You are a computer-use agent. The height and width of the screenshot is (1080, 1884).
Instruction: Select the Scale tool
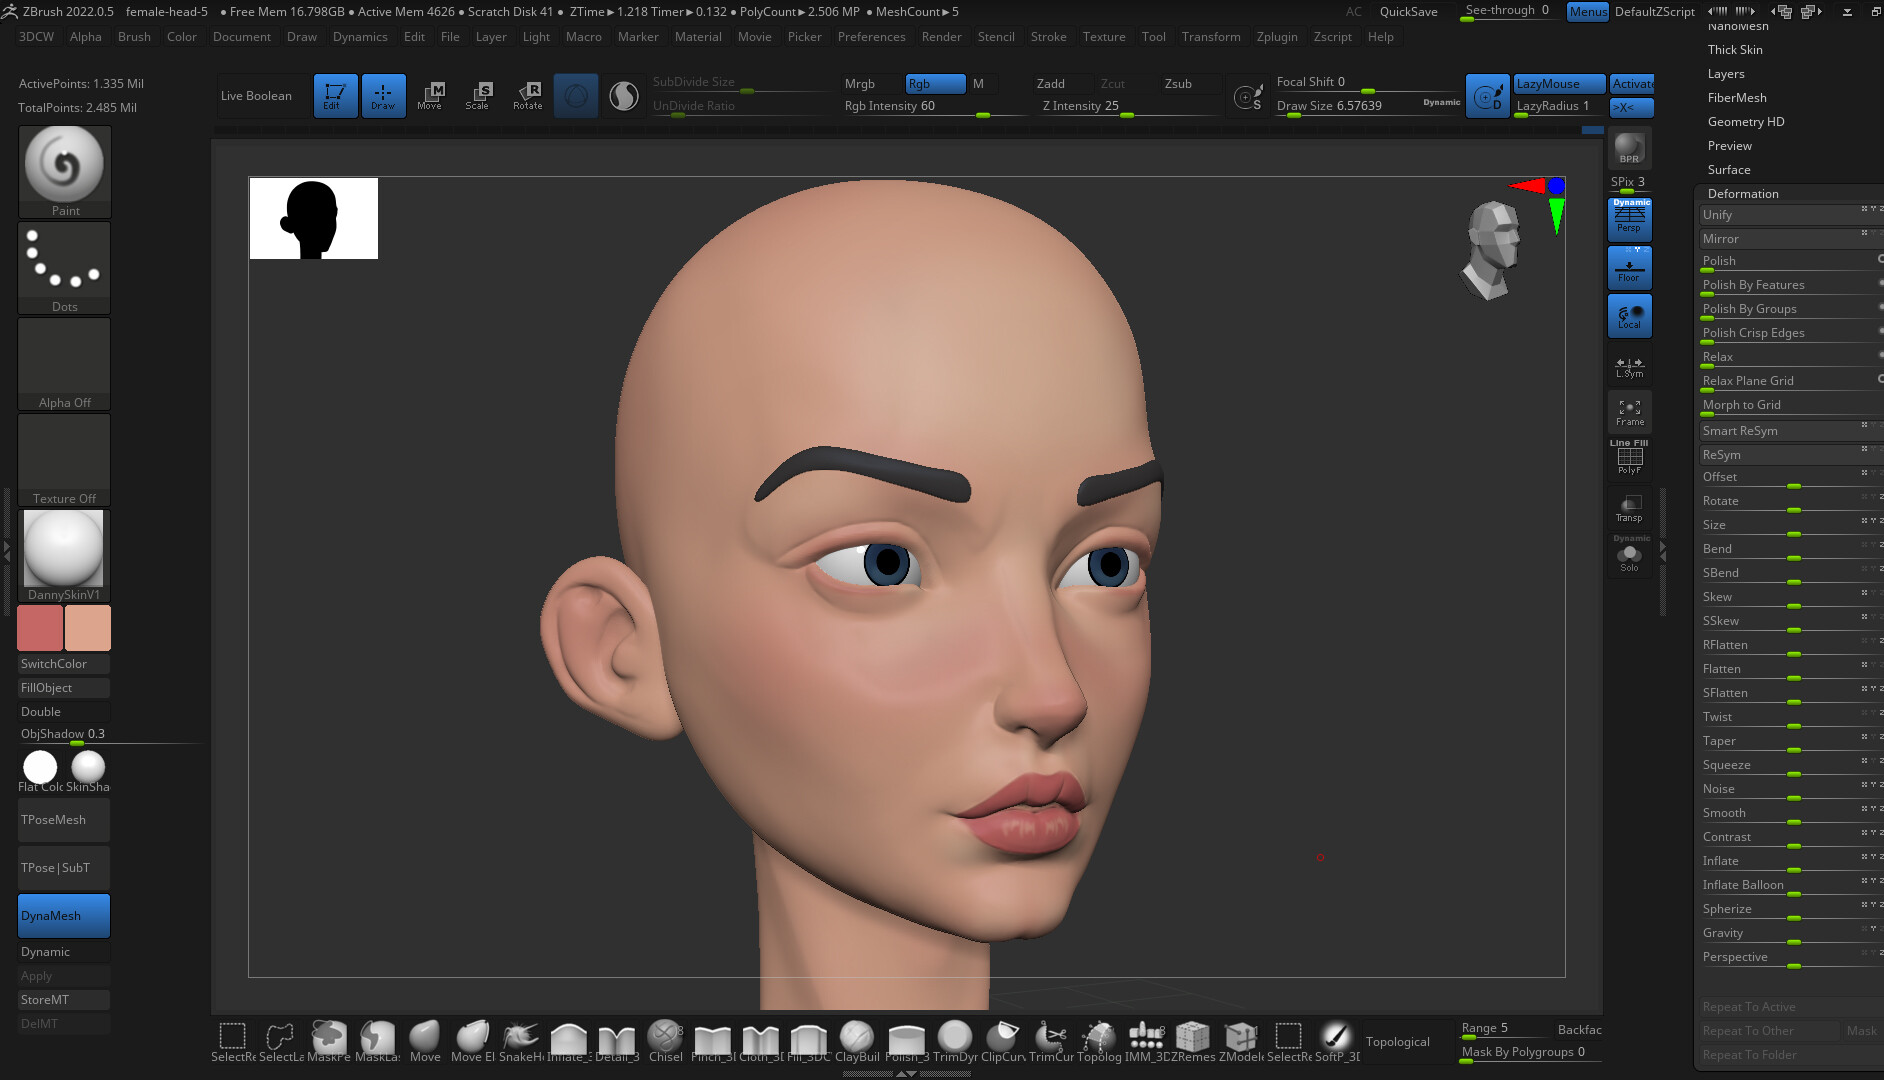(479, 95)
